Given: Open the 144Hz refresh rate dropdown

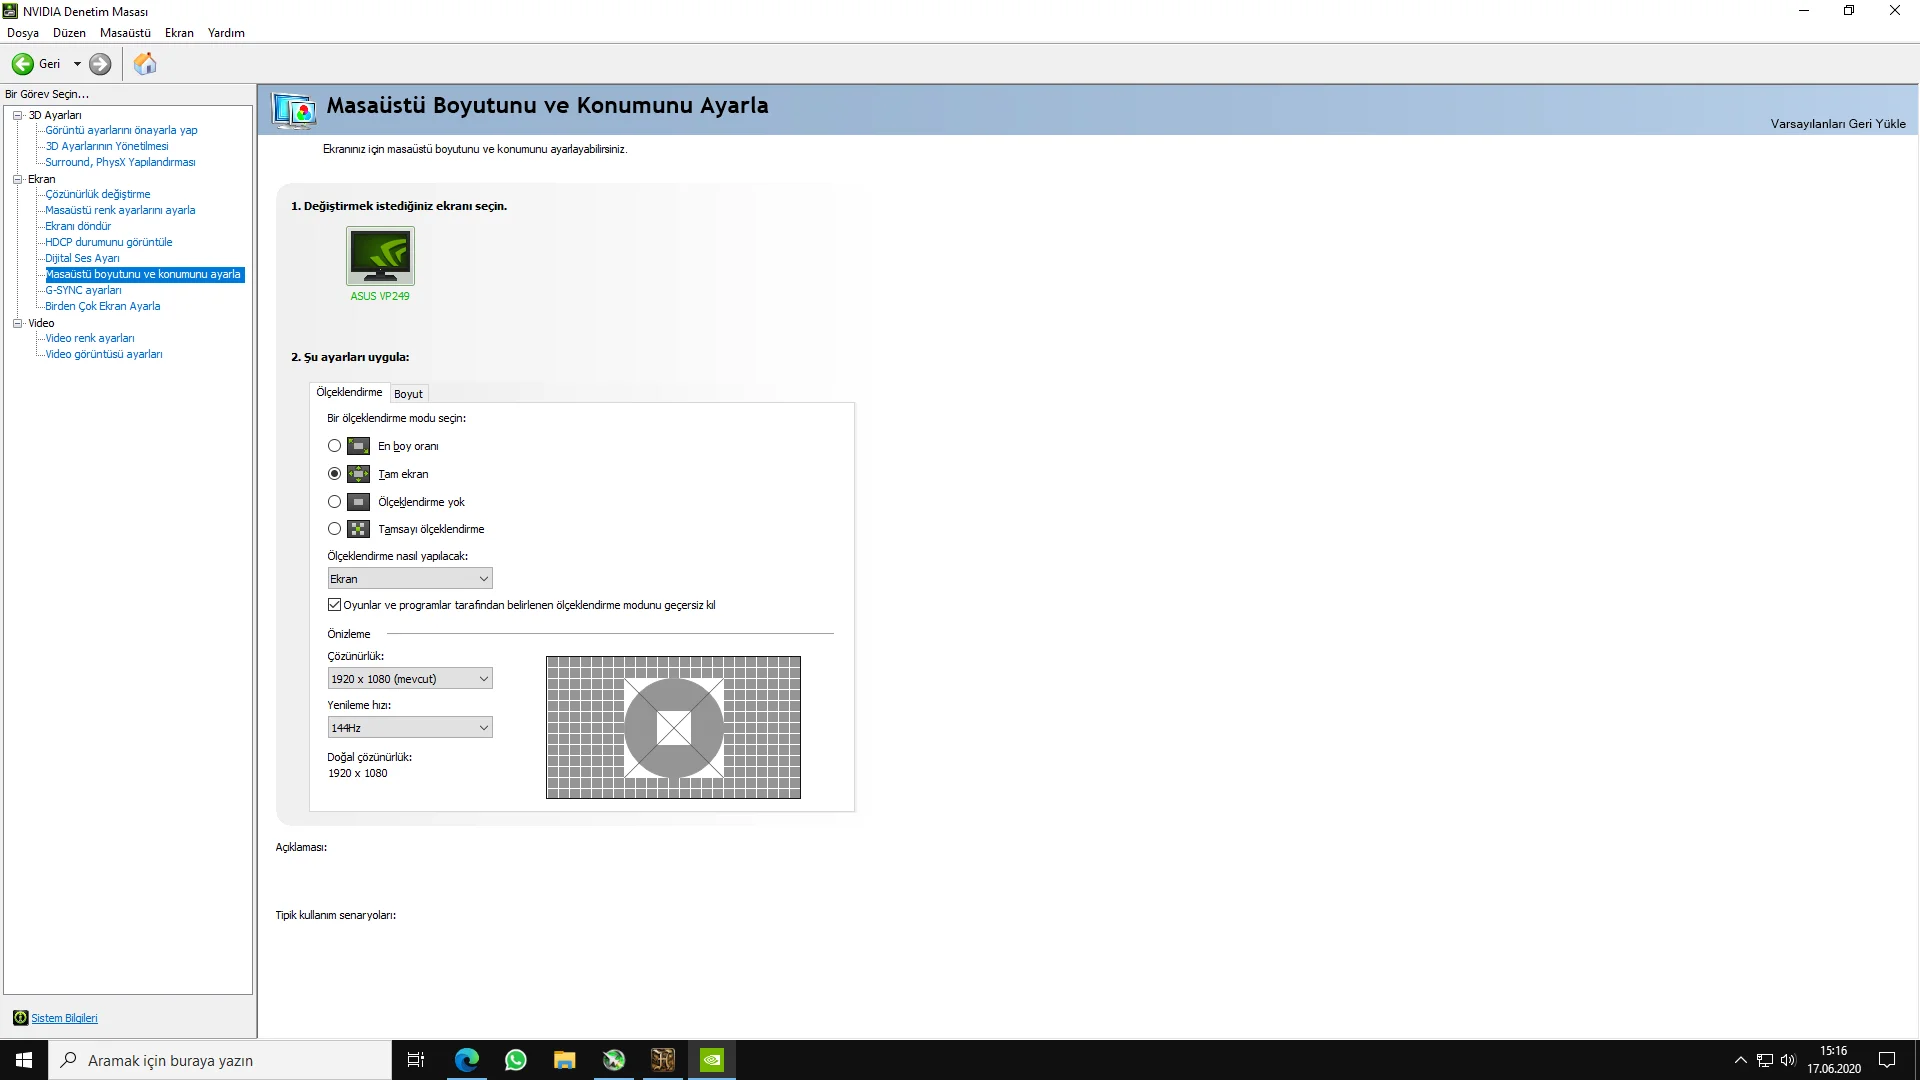Looking at the screenshot, I should 410,728.
